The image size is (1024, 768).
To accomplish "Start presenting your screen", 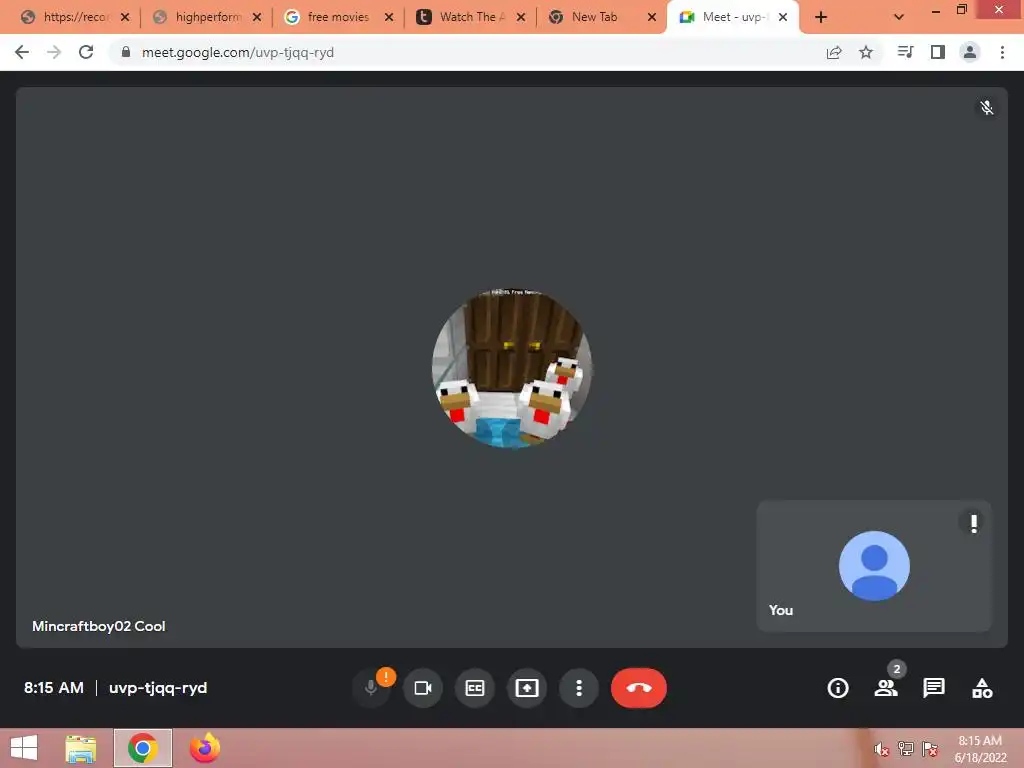I will click(x=527, y=688).
